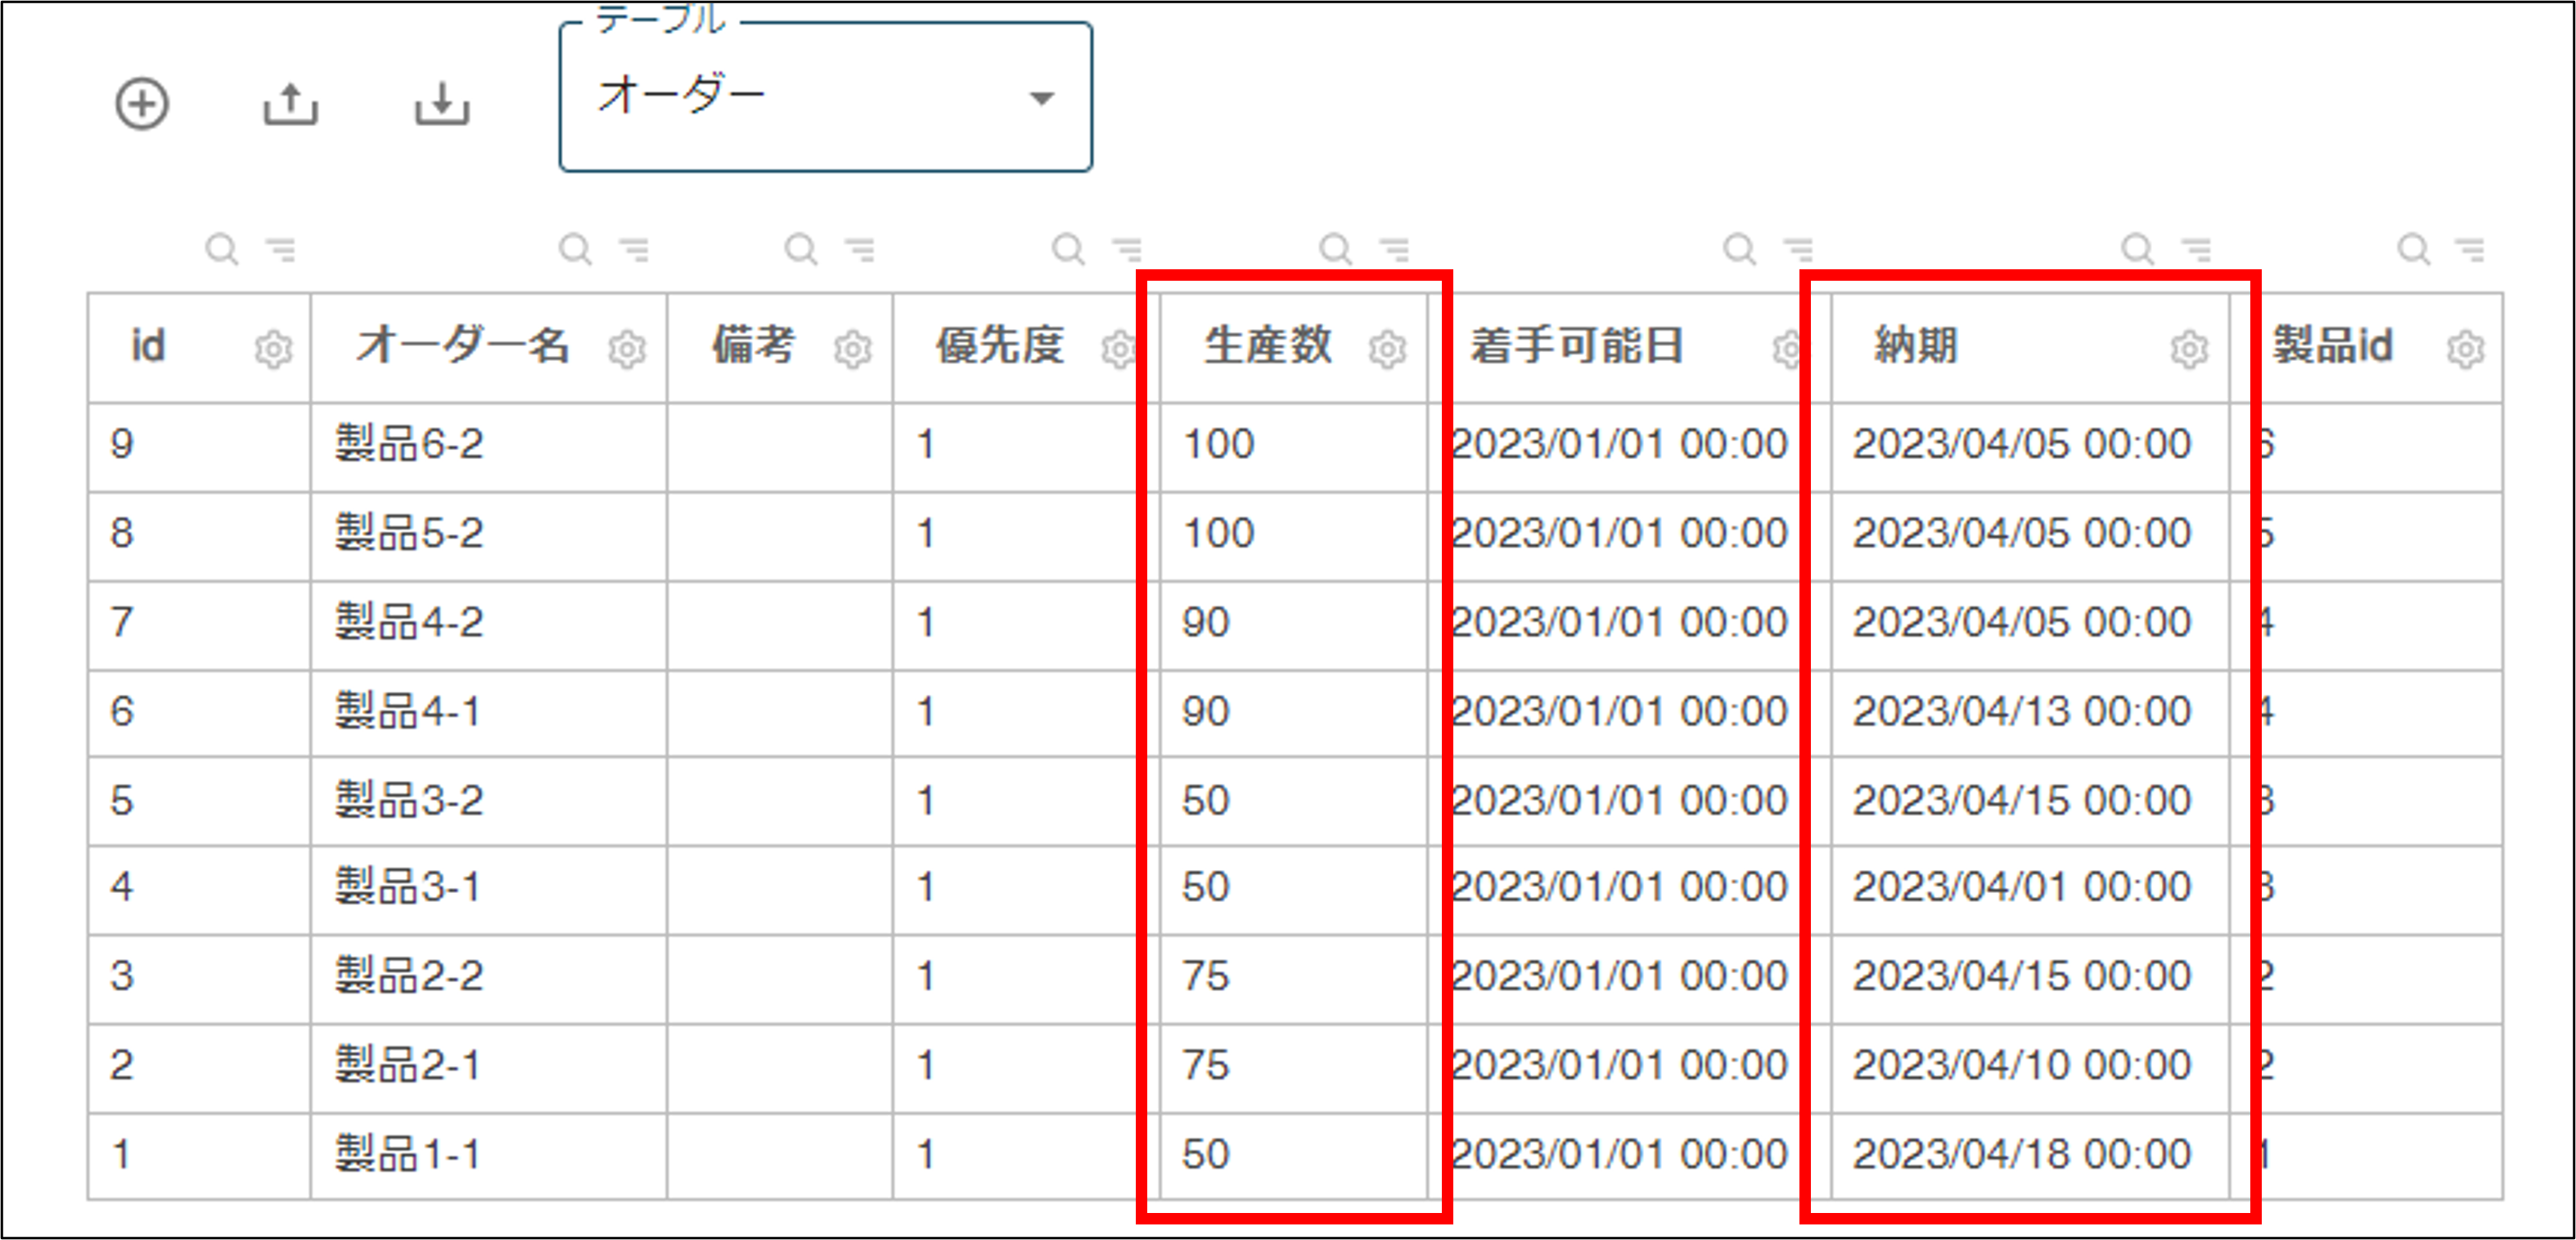
Task: Open settings gear in 着手可能日 column header
Action: tap(1788, 349)
